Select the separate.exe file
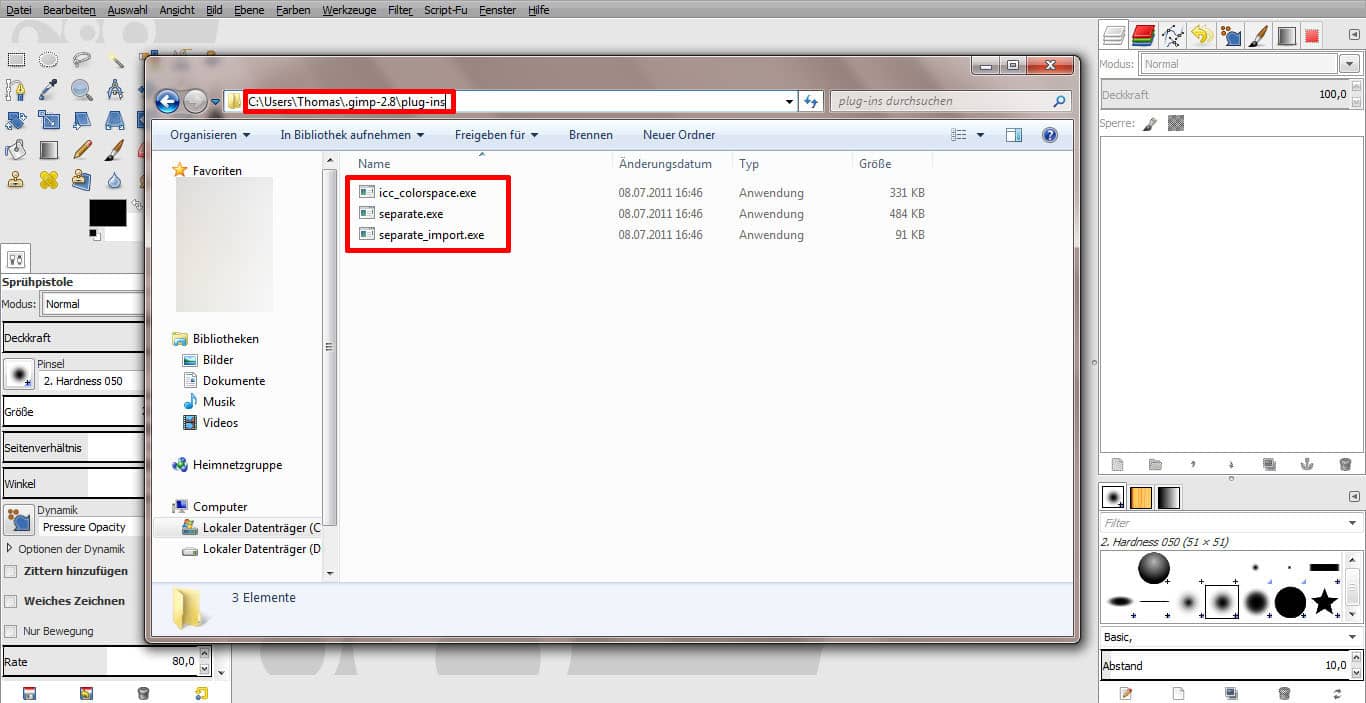Screen dimensions: 1366x703 point(410,214)
